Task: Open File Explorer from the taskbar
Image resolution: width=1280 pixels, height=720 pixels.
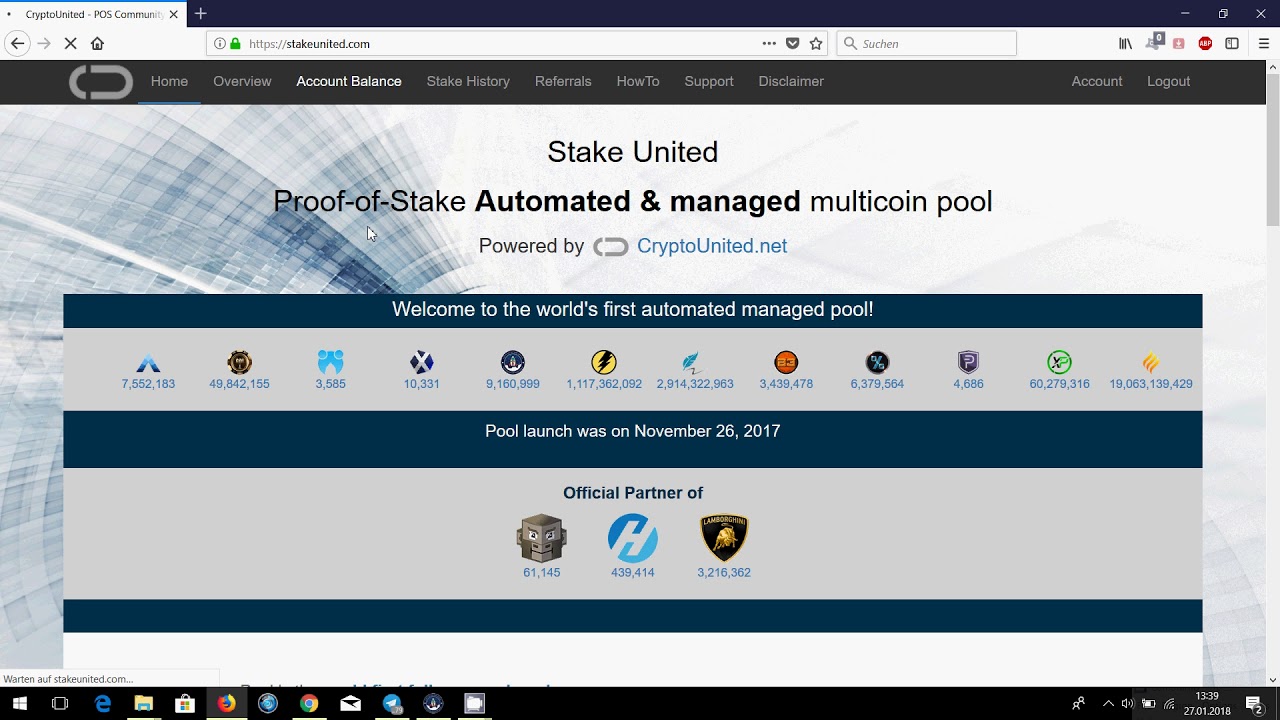Action: pyautogui.click(x=144, y=703)
